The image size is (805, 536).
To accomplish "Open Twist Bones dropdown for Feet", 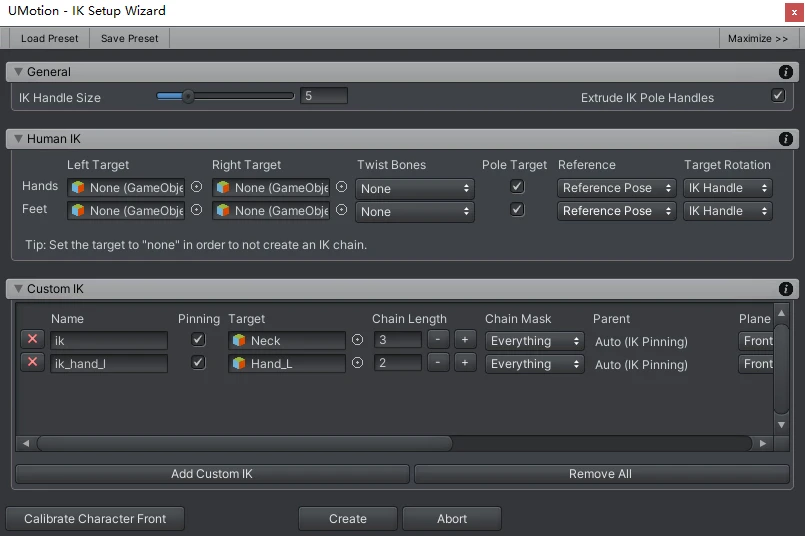I will pos(415,212).
